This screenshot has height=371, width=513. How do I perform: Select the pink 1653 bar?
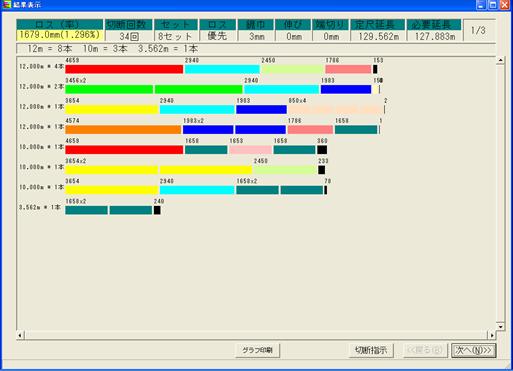(251, 150)
